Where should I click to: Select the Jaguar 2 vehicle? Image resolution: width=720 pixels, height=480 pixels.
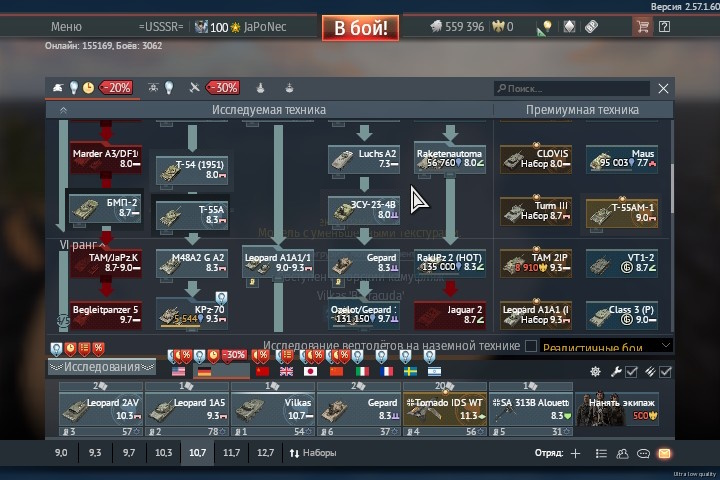click(x=450, y=315)
